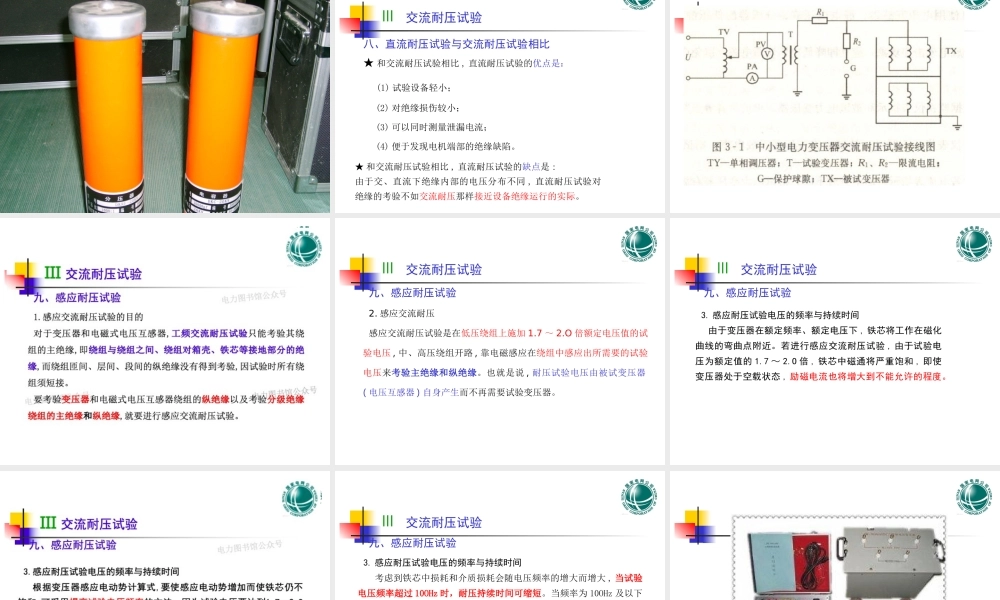The height and width of the screenshot is (600, 1000).
Task: Click the green emblem on the 感应耐压试验 center slide
Action: click(638, 243)
